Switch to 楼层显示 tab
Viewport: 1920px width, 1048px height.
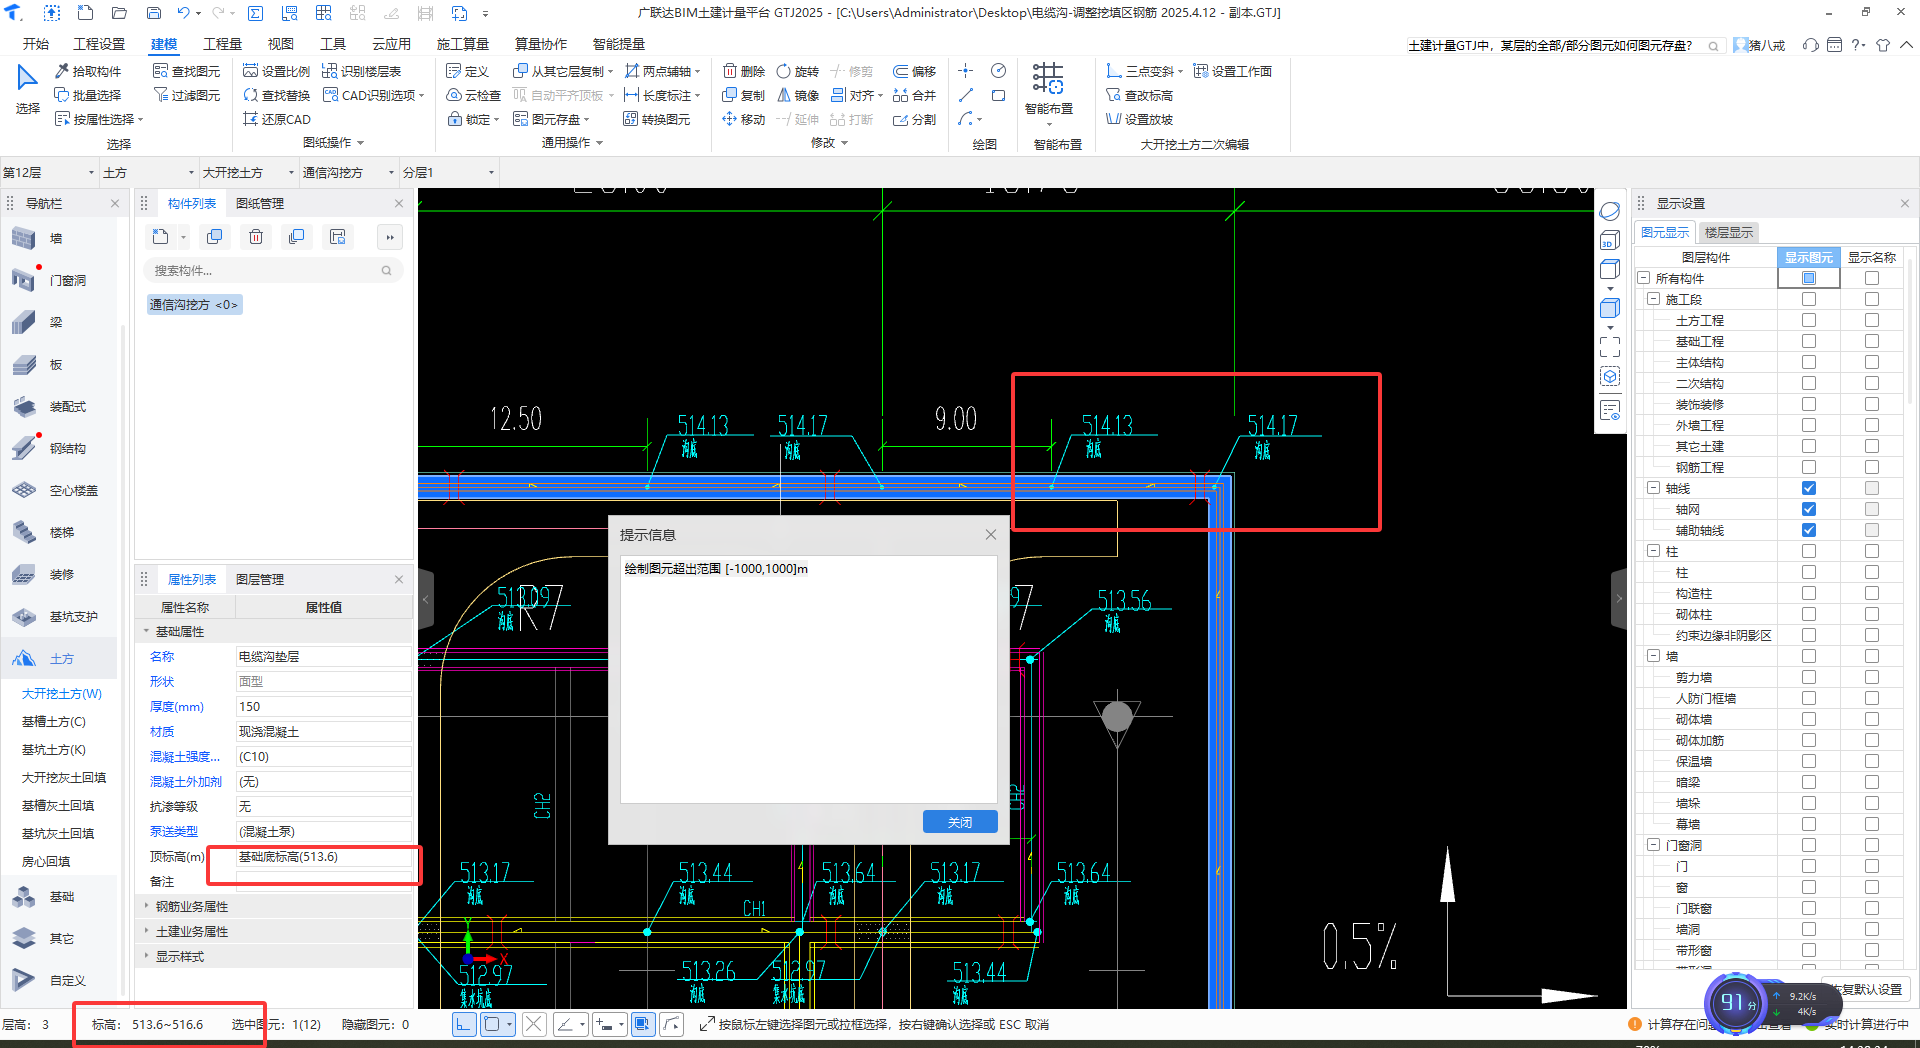pos(1728,232)
